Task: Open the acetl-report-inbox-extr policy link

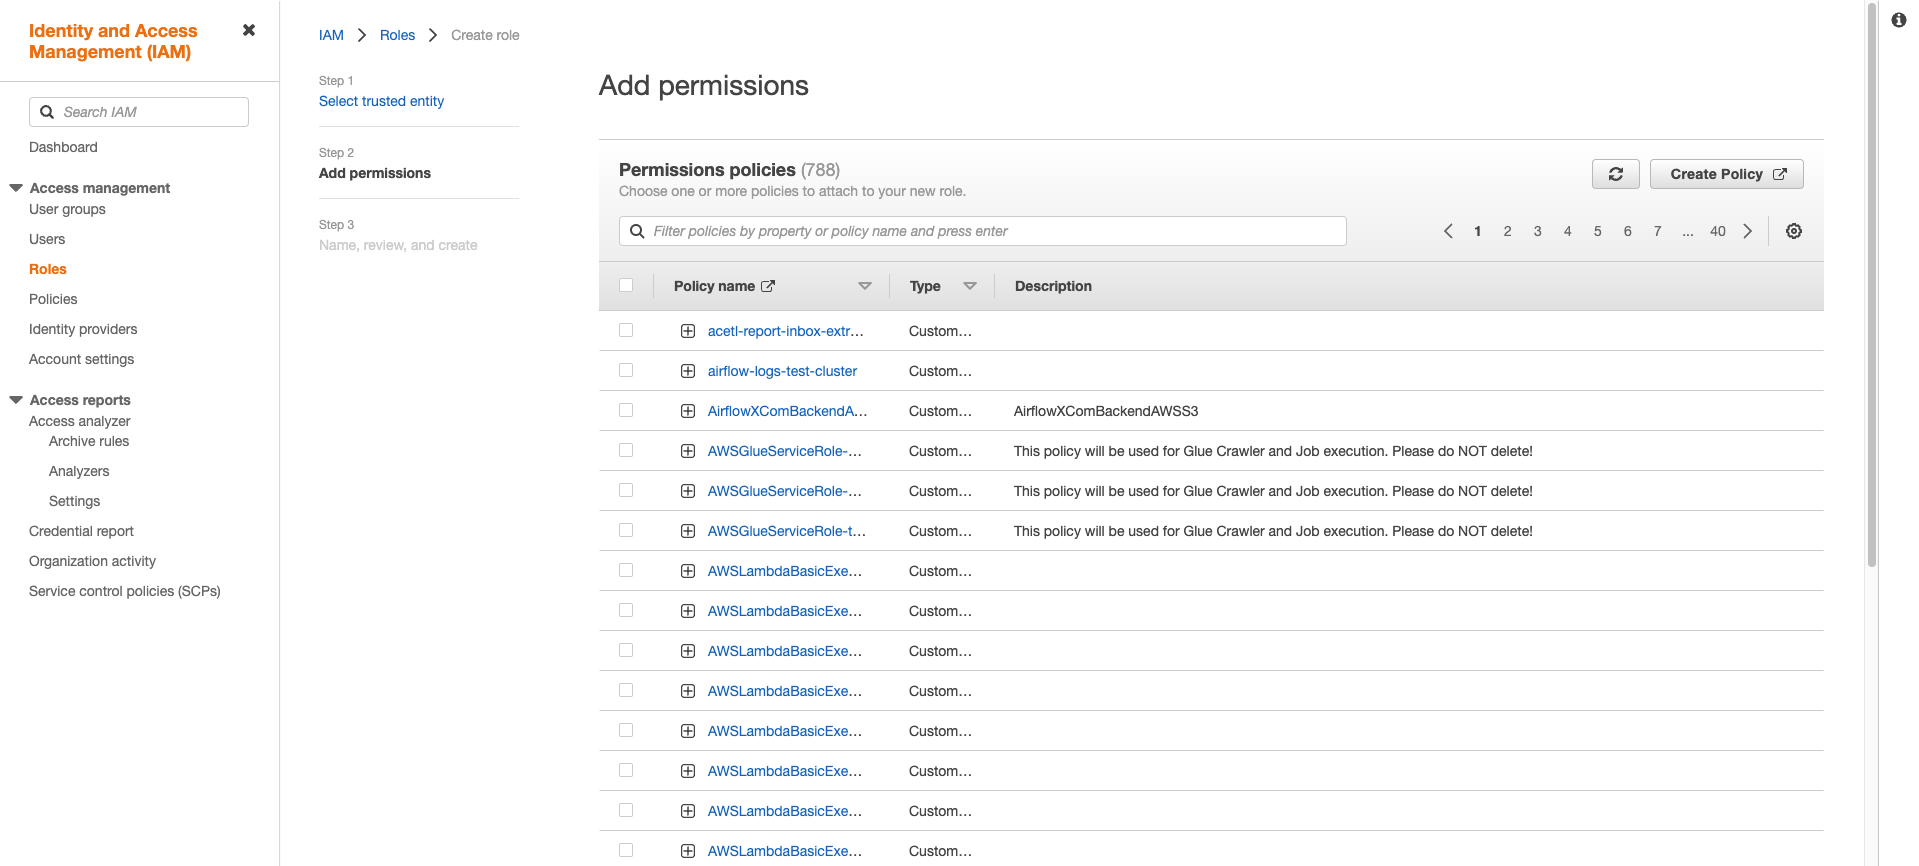Action: (x=785, y=331)
